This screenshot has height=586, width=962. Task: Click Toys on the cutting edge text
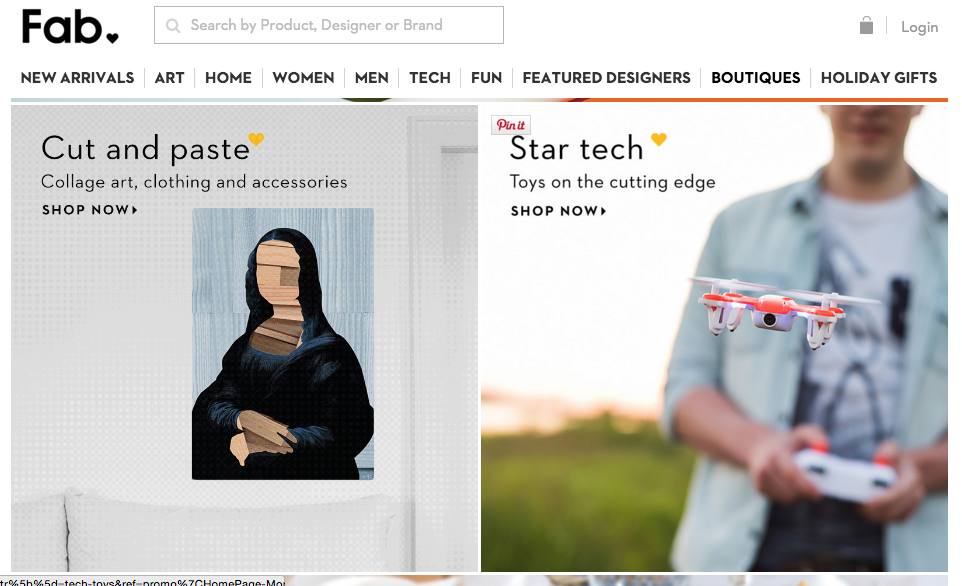point(612,182)
